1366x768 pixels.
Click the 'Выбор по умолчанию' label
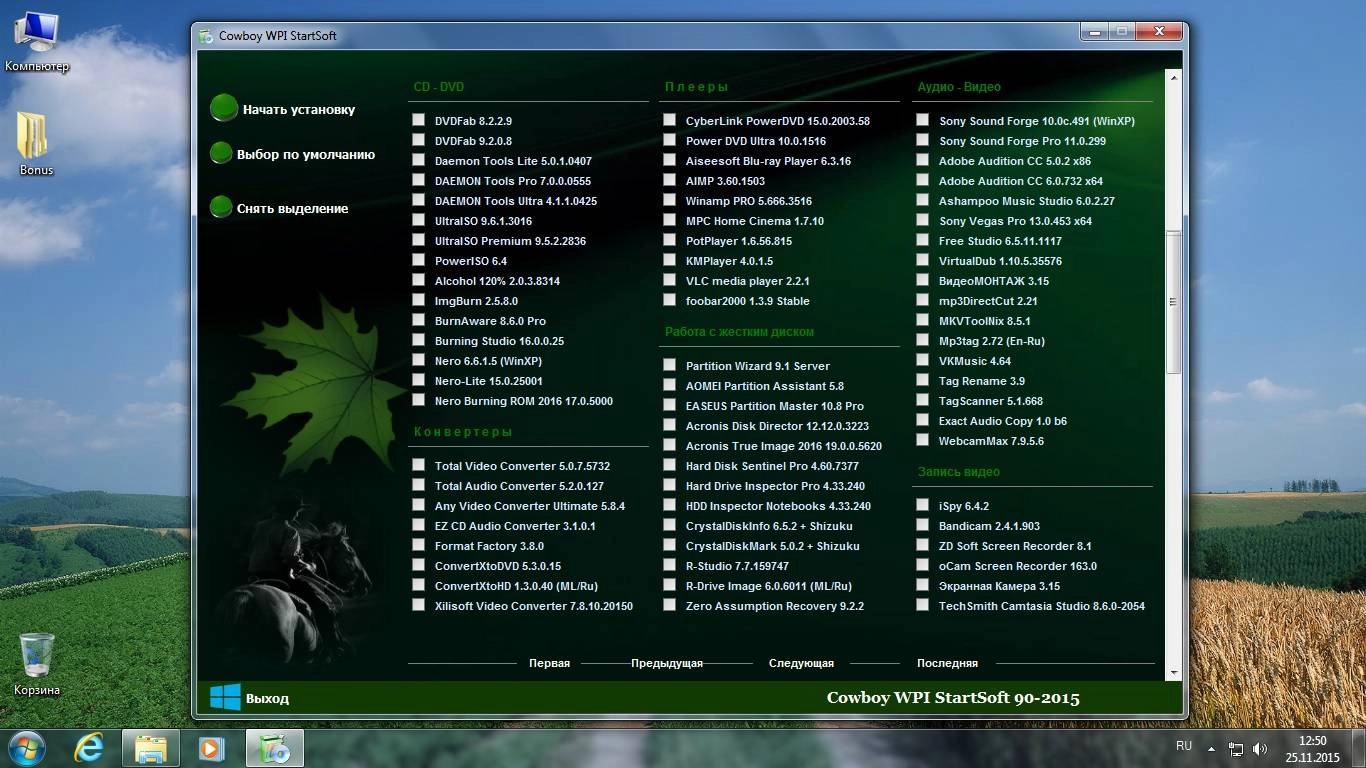[306, 155]
